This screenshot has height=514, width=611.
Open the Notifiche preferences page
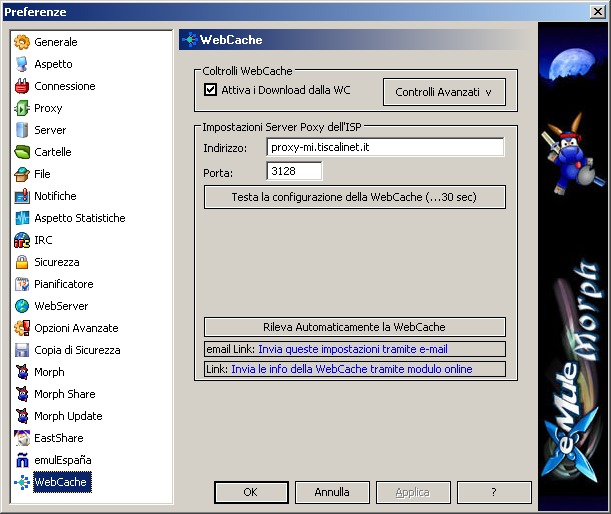55,196
